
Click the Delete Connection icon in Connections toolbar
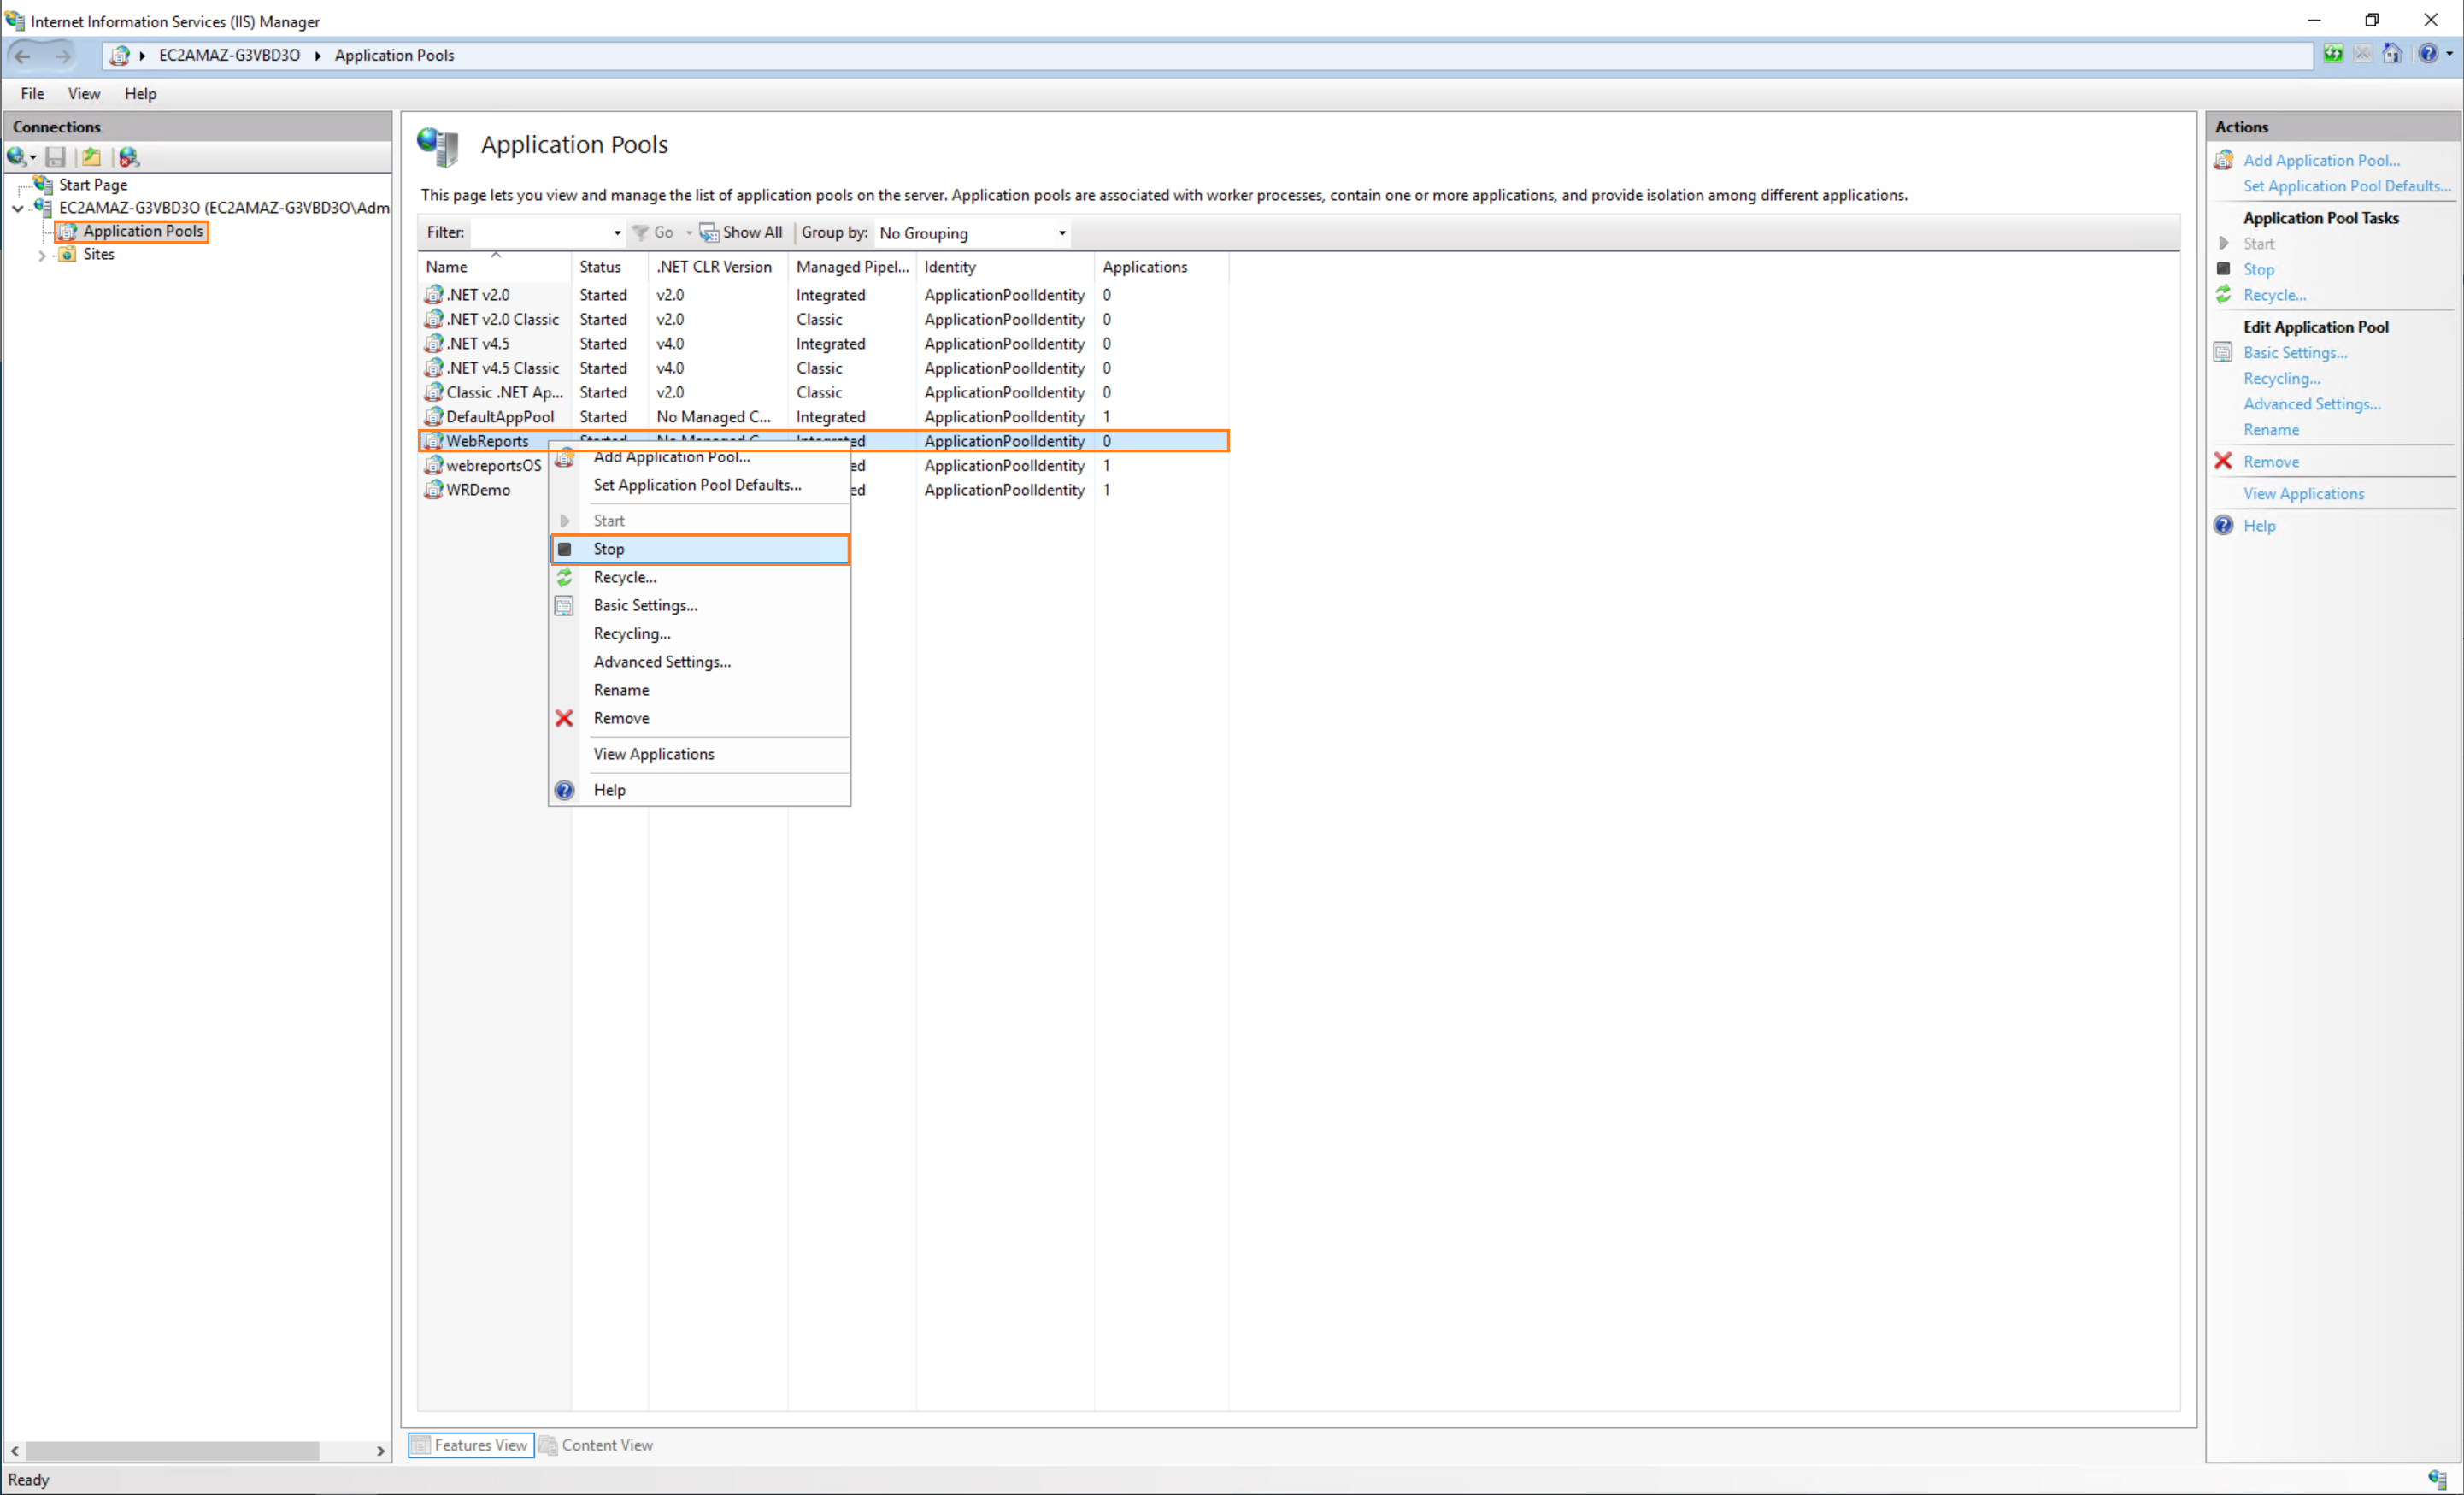tap(129, 157)
